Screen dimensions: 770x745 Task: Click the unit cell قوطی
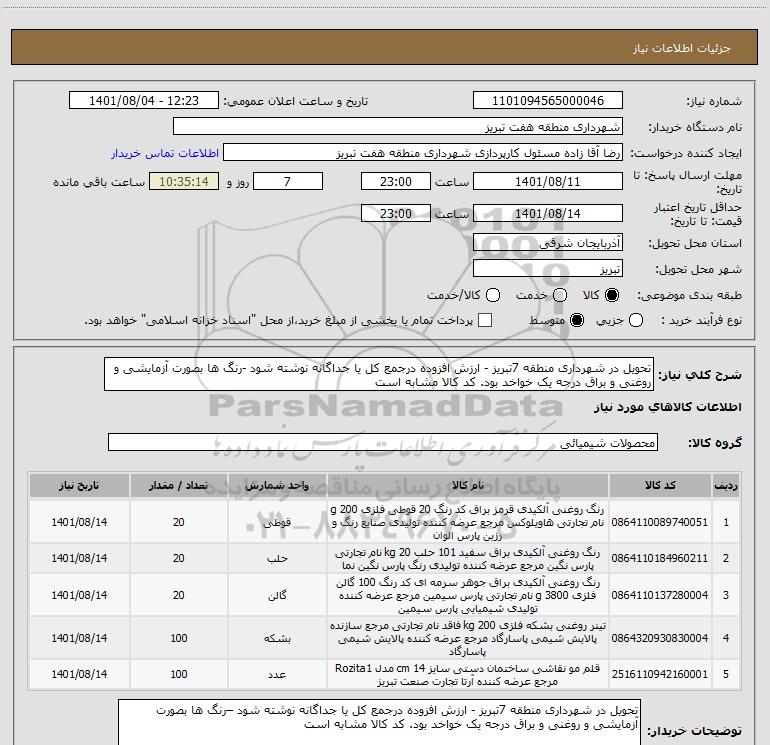click(277, 522)
